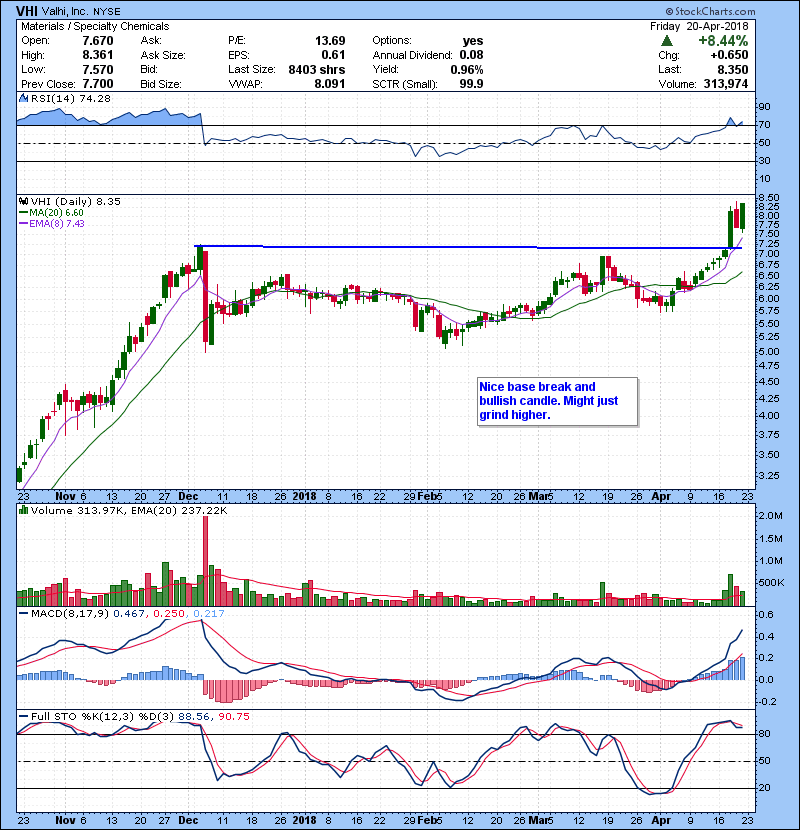Click the 8.50 price axis label
Image resolution: width=800 pixels, height=830 pixels.
coord(769,198)
